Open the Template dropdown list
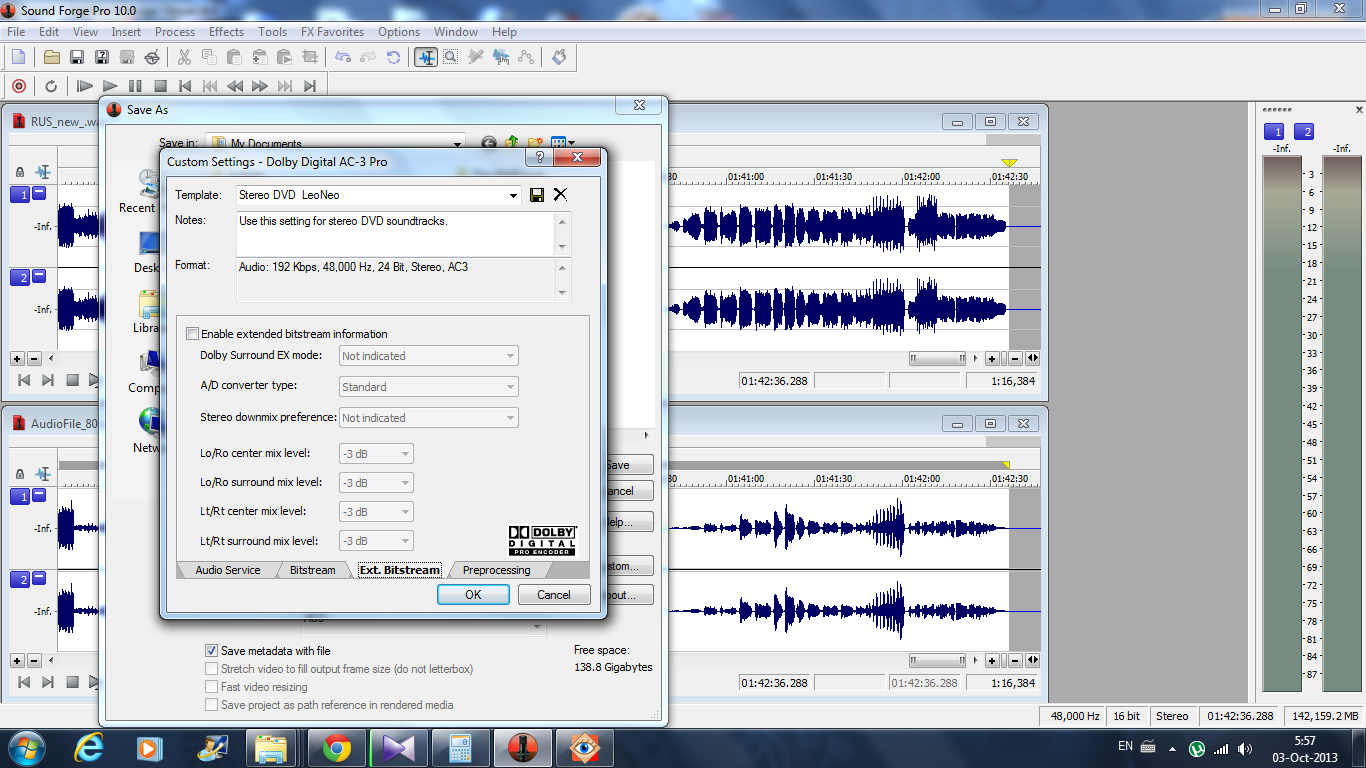 (x=514, y=195)
